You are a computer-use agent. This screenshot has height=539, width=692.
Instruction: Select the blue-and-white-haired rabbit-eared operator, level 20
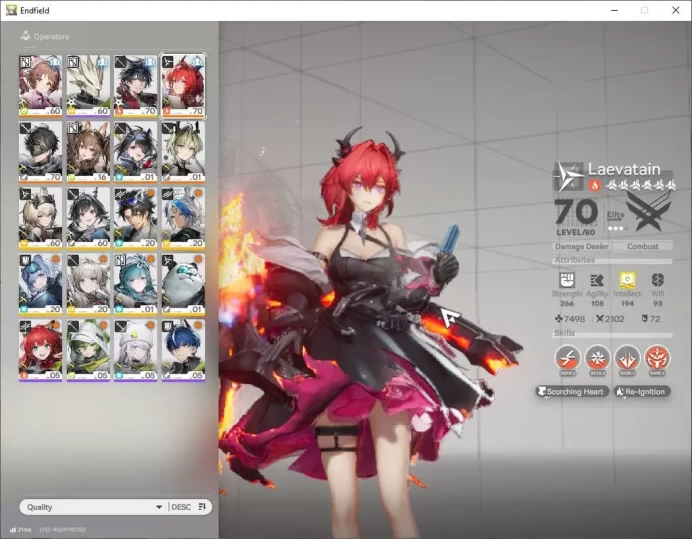click(x=183, y=218)
